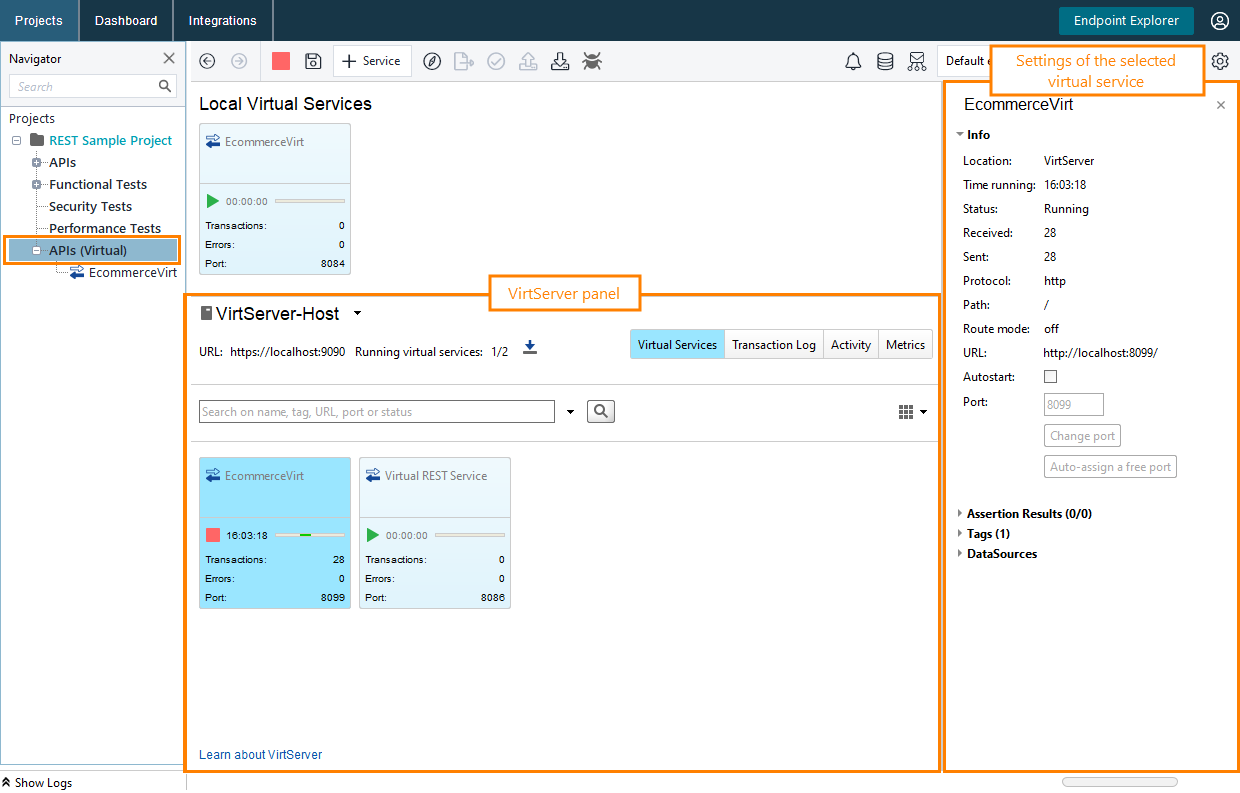Open the Learn about VirtServer link

coord(260,755)
